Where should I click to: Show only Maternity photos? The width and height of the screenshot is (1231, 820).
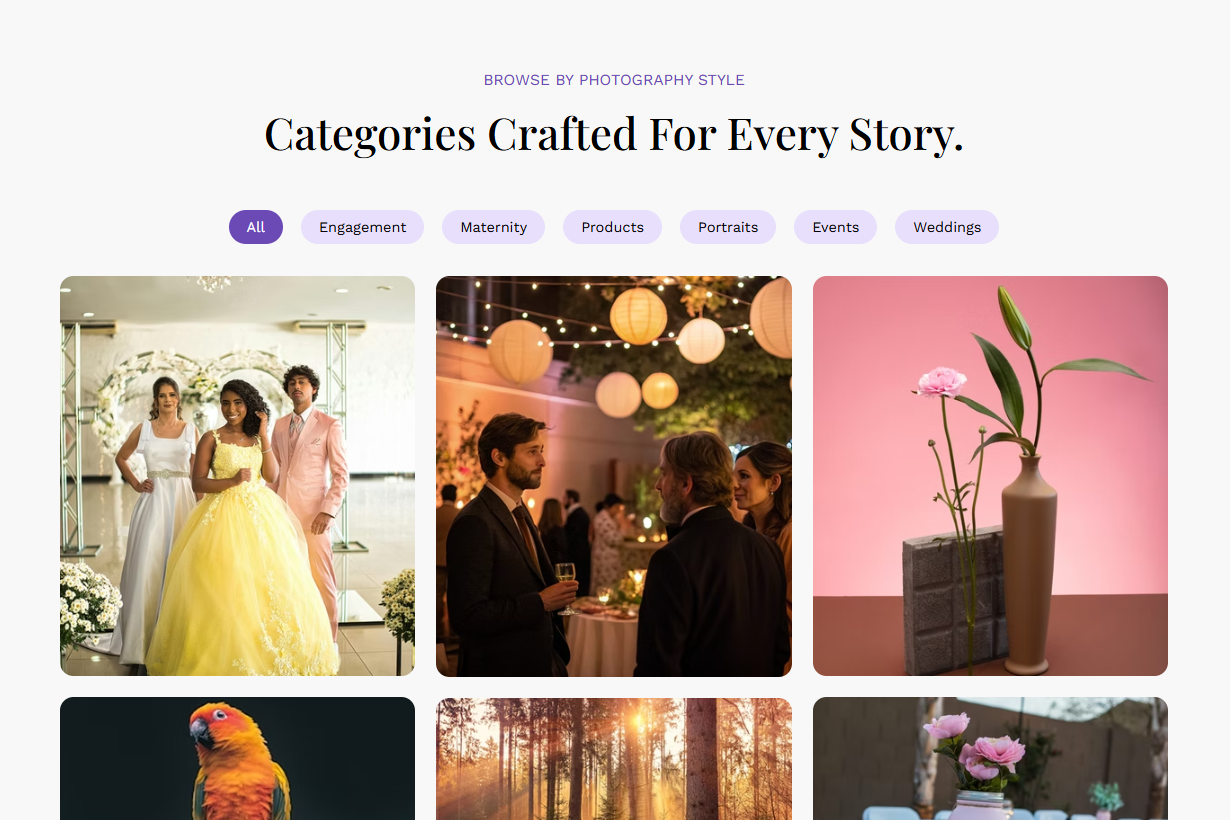coord(493,227)
